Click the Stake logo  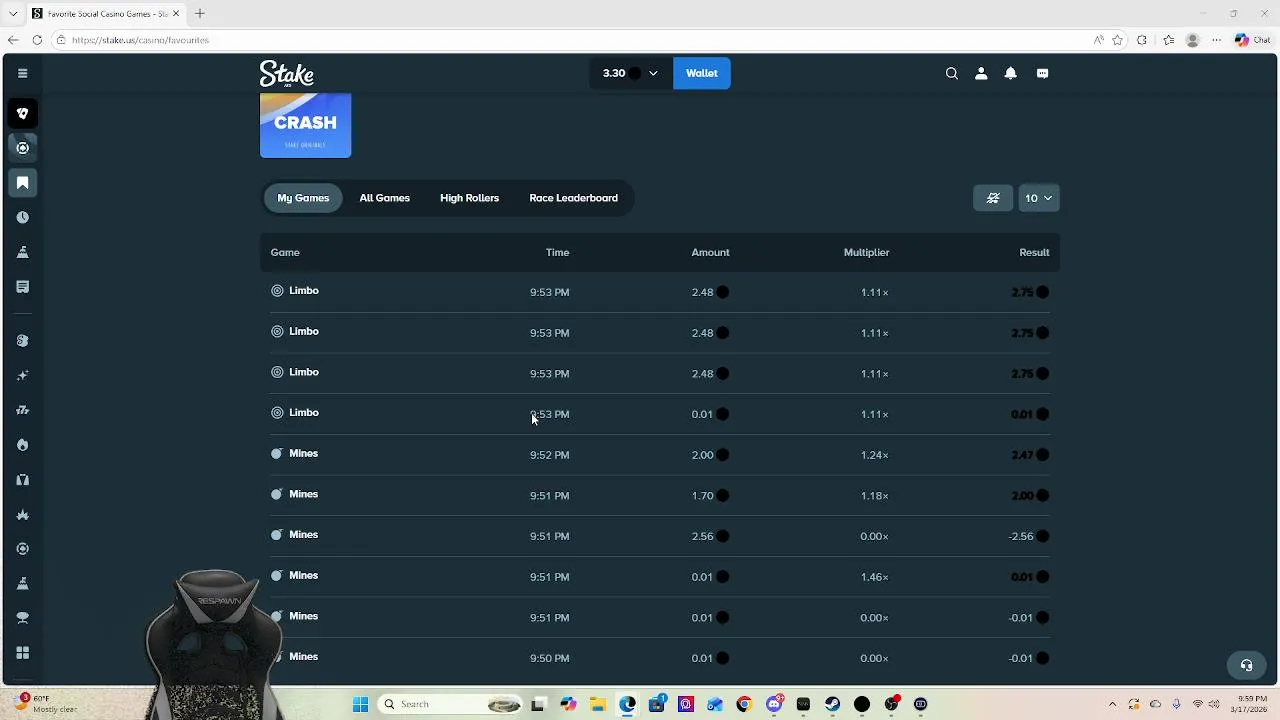click(x=287, y=74)
